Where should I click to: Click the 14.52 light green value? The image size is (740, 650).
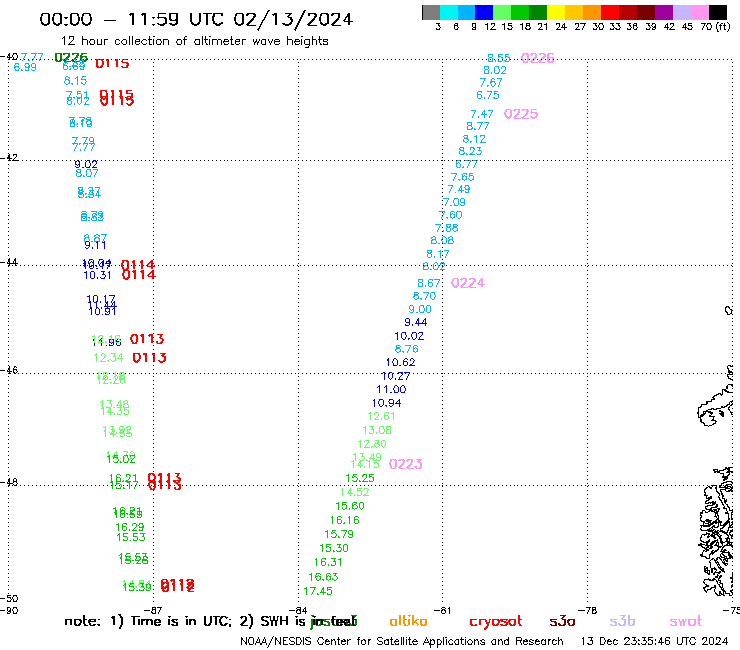[x=354, y=492]
